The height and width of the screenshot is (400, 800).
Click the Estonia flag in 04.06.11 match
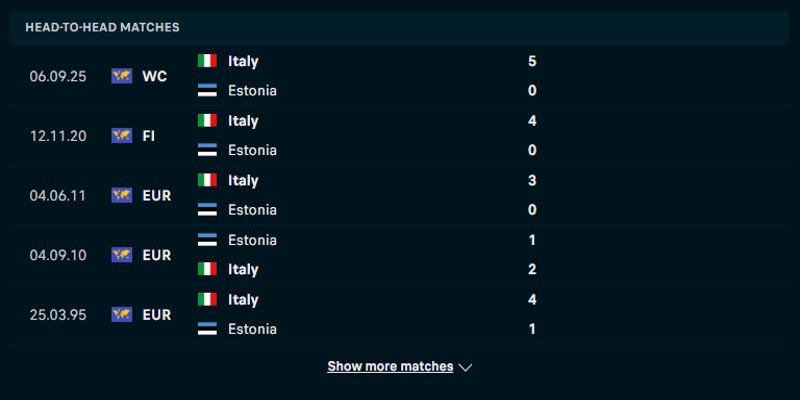(208, 210)
